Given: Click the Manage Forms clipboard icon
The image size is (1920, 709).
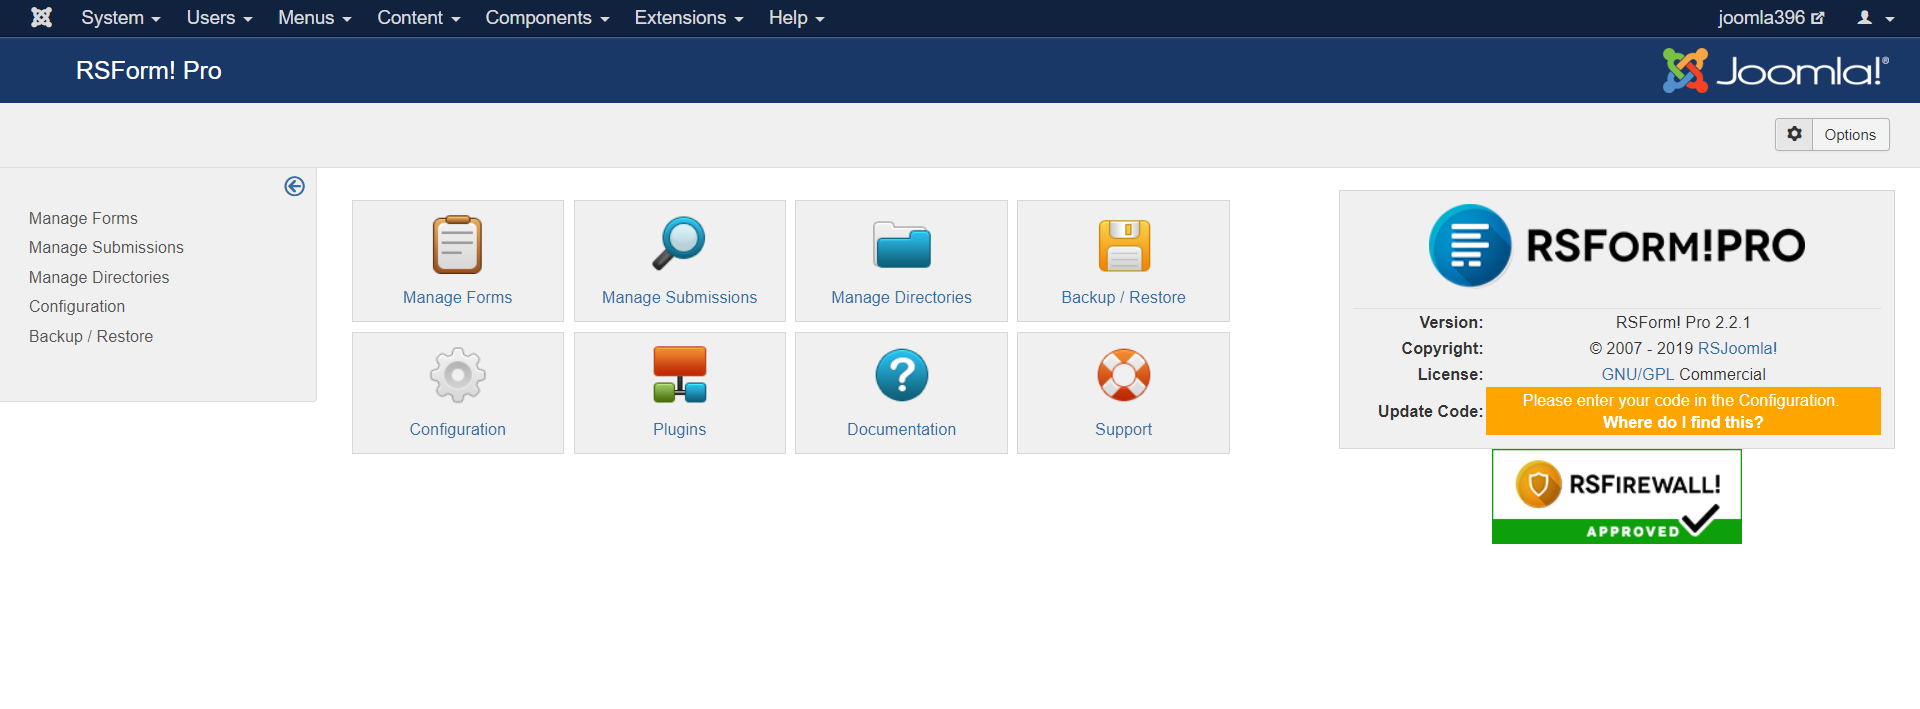Looking at the screenshot, I should [457, 245].
